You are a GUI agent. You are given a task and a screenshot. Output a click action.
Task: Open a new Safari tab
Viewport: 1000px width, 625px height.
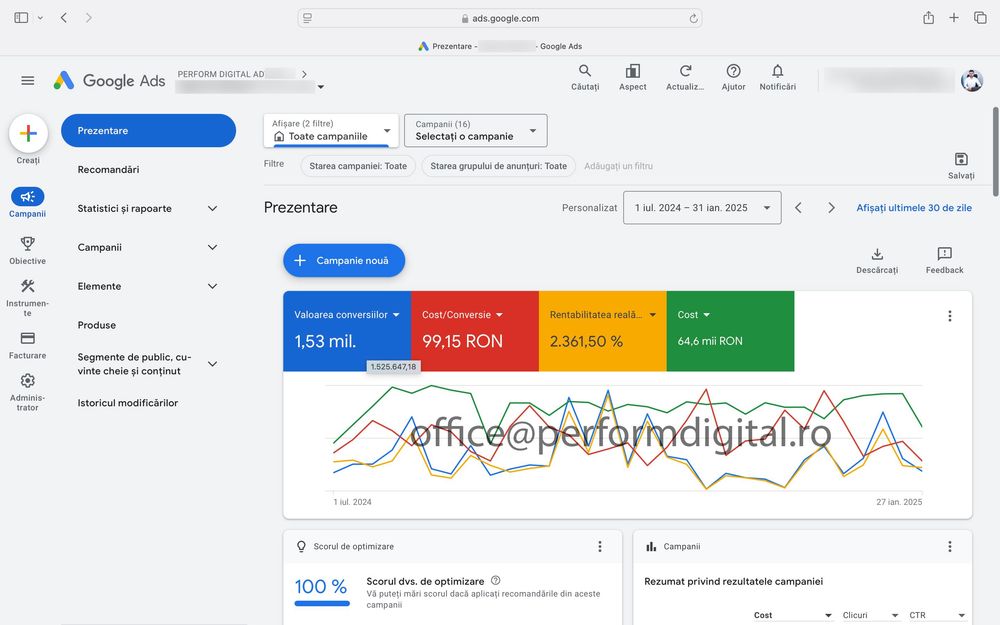coord(953,18)
